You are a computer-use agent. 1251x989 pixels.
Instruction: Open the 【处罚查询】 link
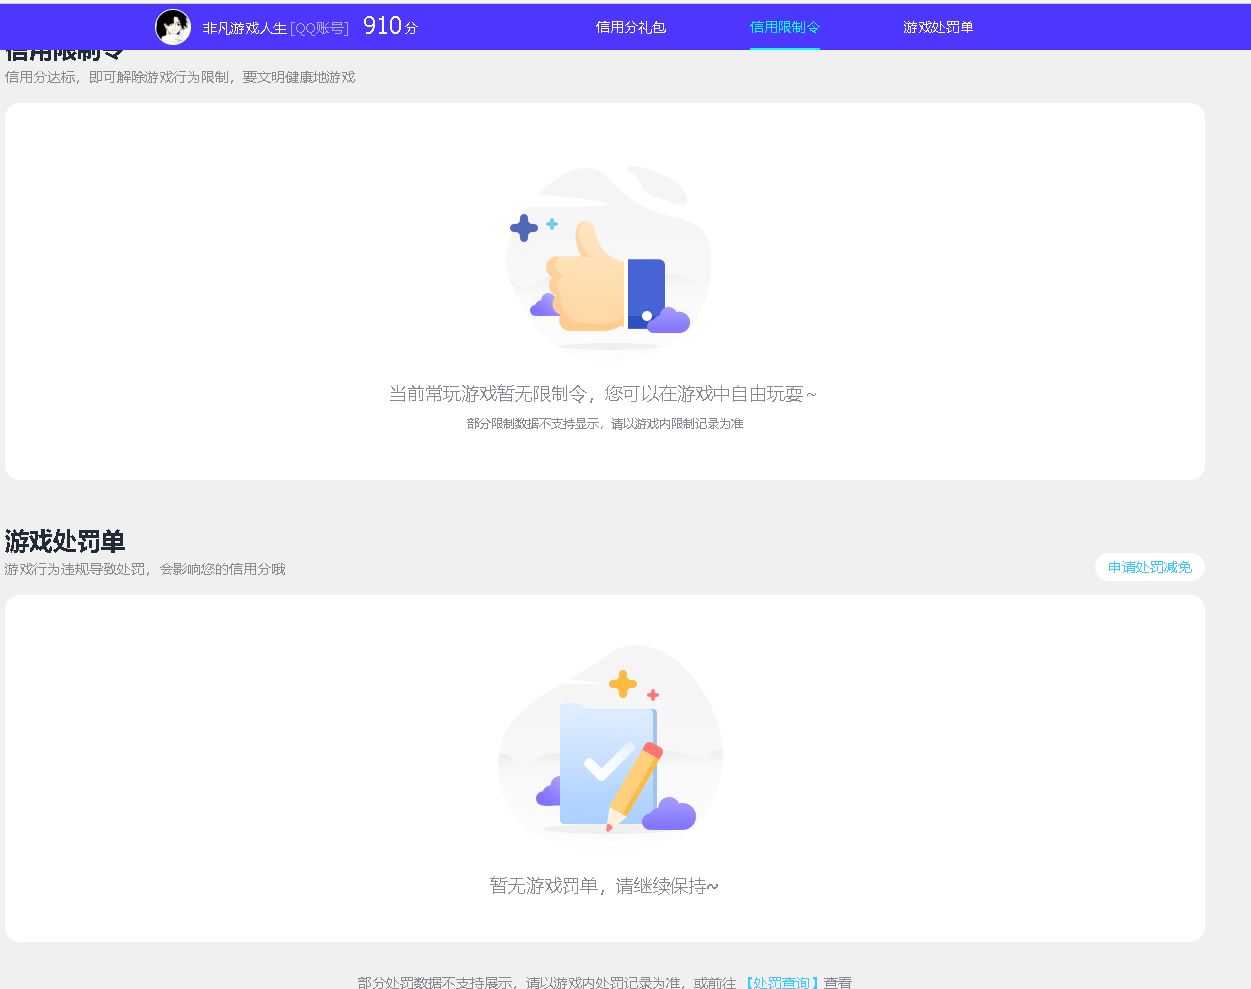(780, 982)
